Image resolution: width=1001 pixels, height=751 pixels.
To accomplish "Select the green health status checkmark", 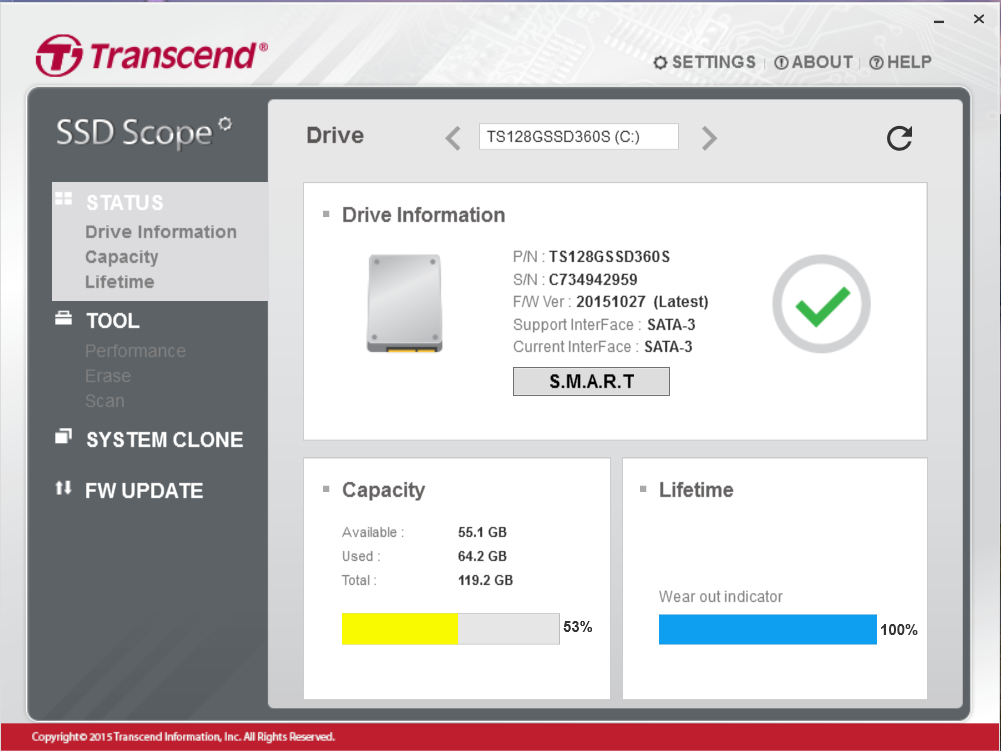I will pyautogui.click(x=820, y=303).
